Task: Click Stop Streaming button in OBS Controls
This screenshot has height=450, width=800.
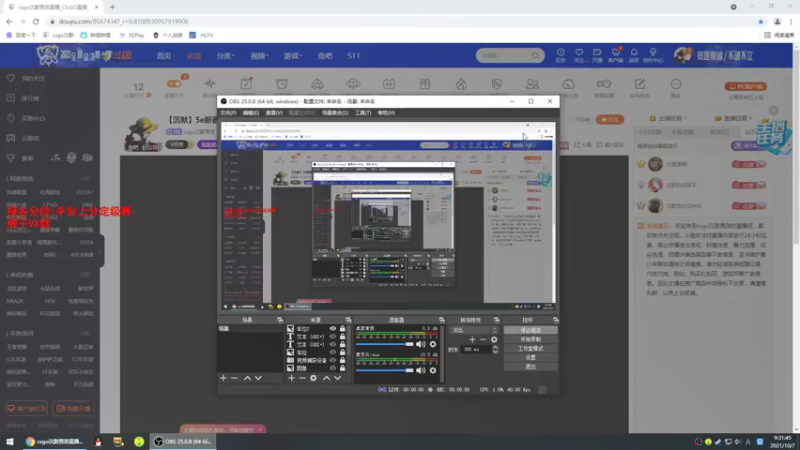Action: coord(531,330)
